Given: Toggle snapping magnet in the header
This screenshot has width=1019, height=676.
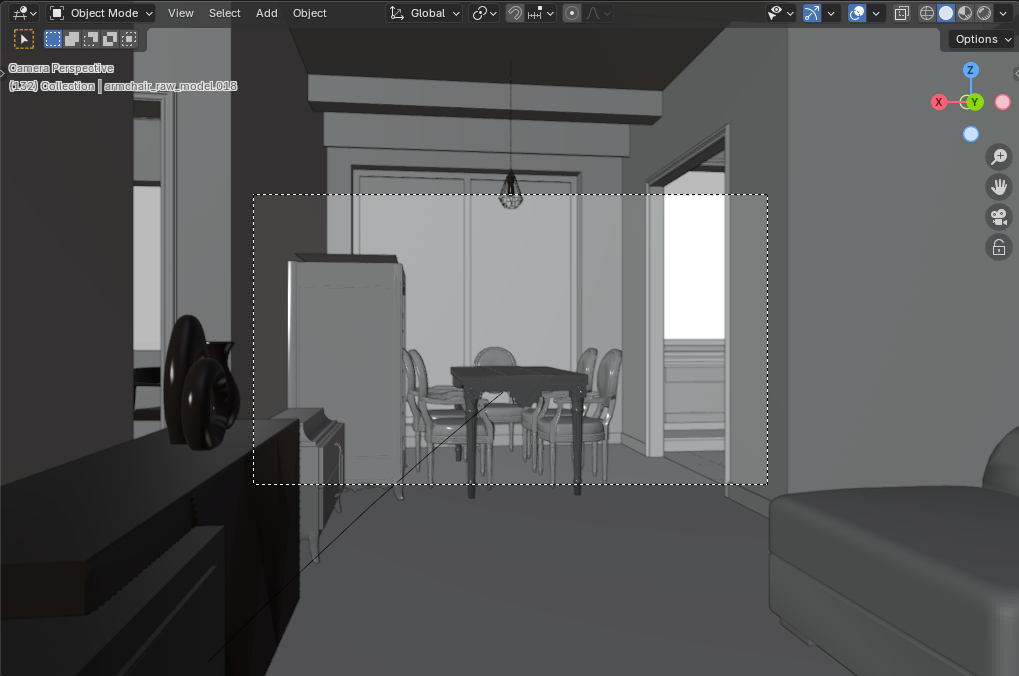Looking at the screenshot, I should (x=514, y=13).
